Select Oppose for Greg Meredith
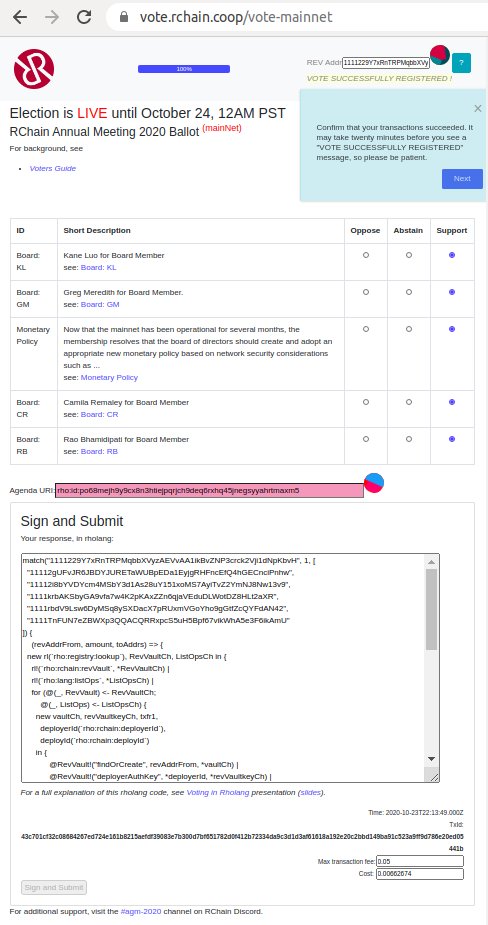Screen dimensions: 488x925 coord(366,292)
